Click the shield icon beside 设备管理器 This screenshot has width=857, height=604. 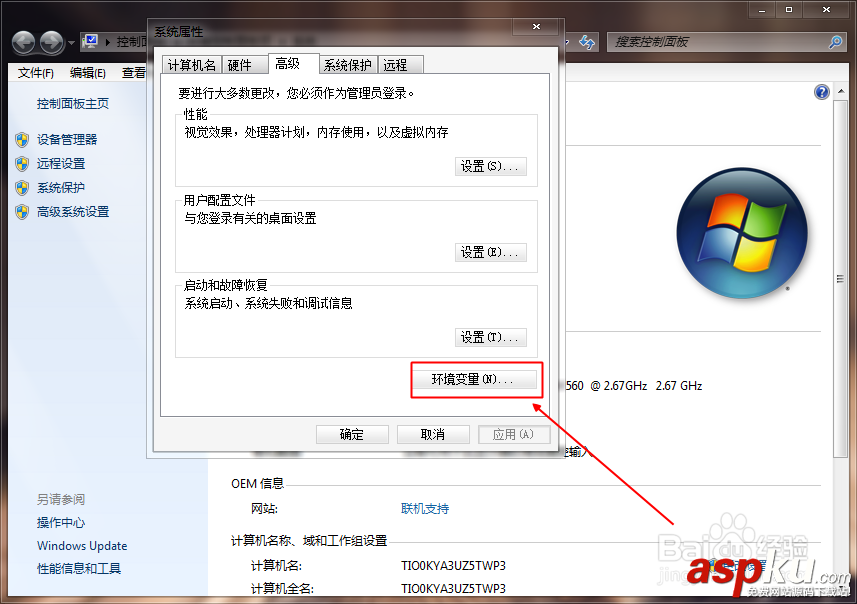tap(22, 140)
